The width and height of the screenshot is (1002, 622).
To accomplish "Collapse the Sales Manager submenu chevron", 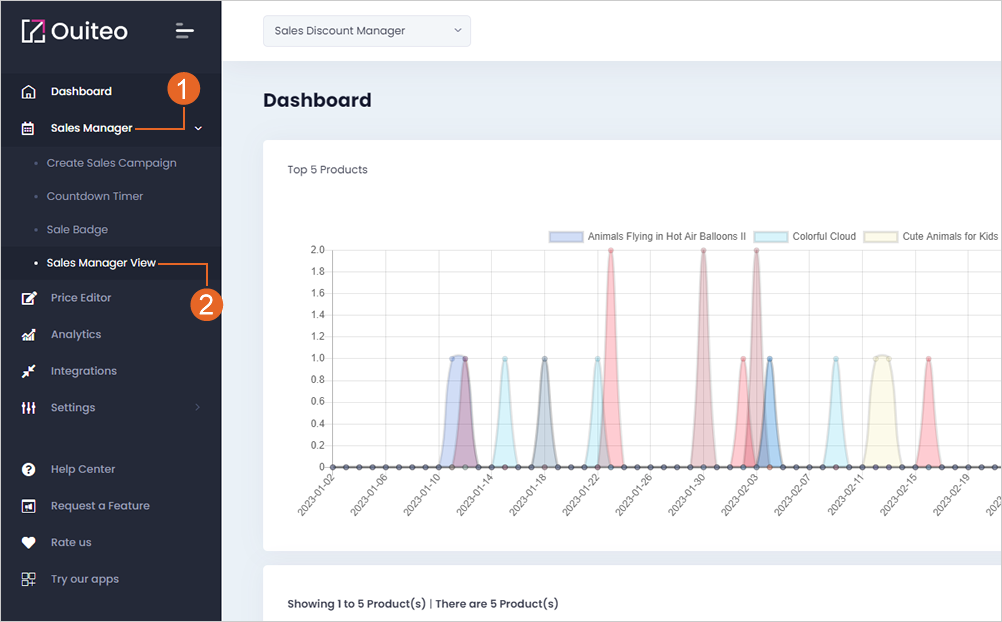I will click(x=198, y=128).
